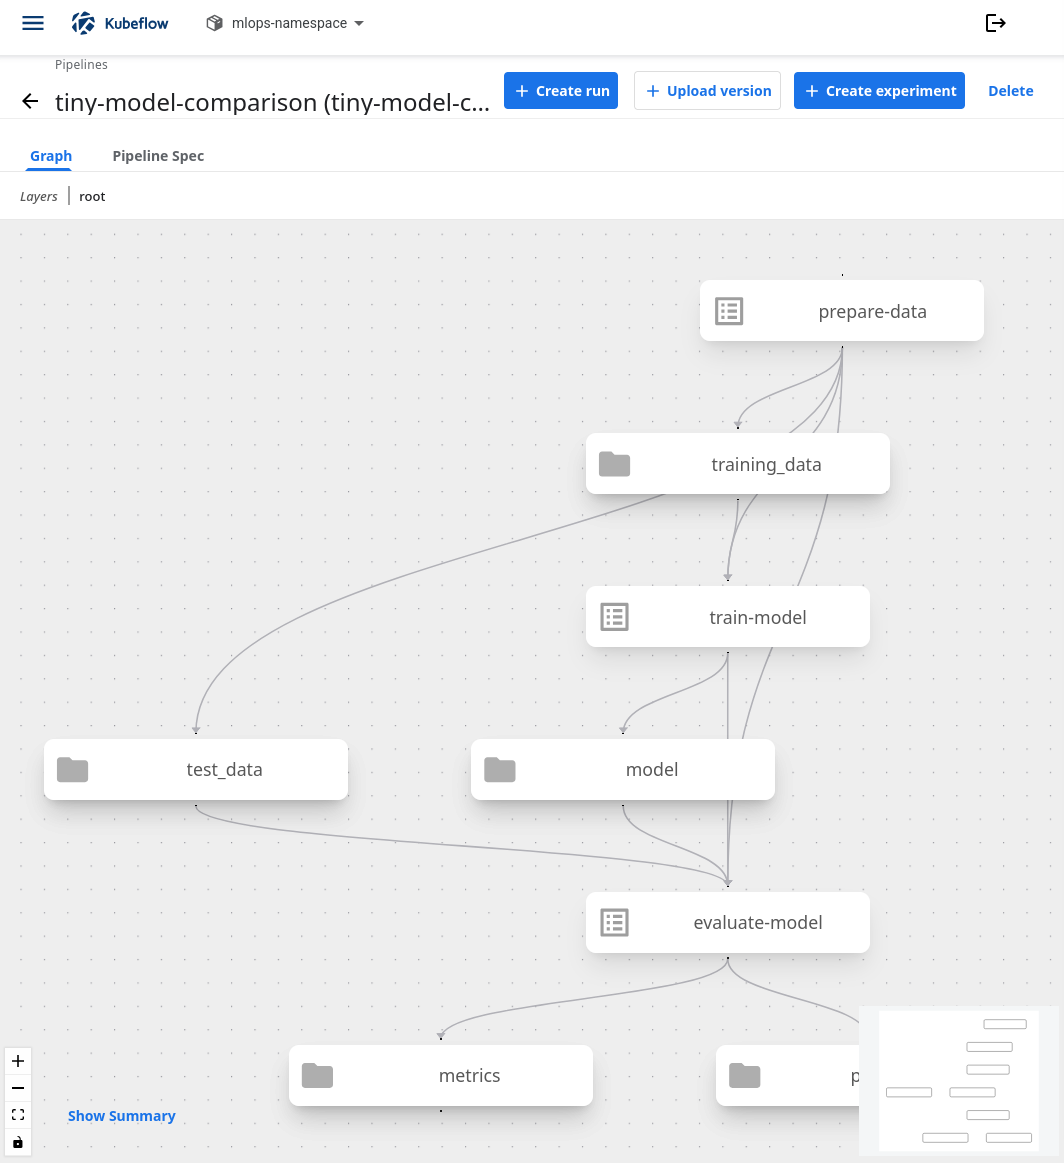Zoom out the graph with minus

coord(18,1088)
